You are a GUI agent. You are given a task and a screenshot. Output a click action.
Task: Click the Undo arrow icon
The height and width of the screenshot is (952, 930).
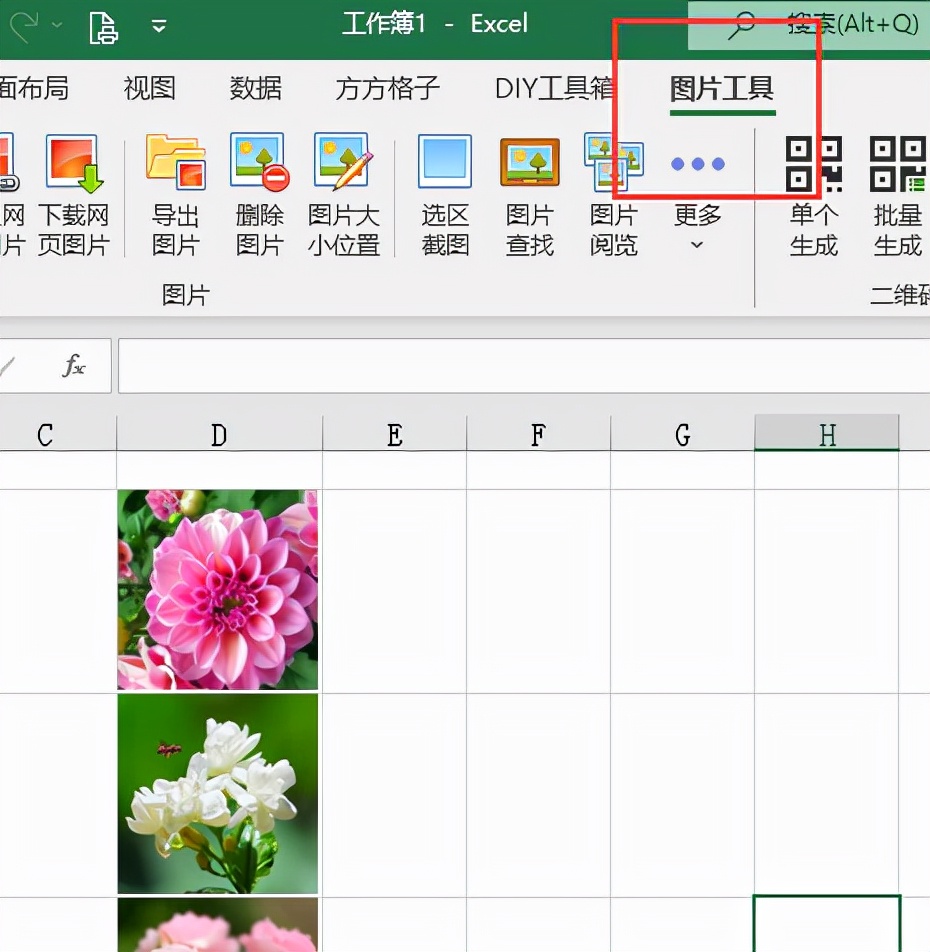click(x=25, y=23)
